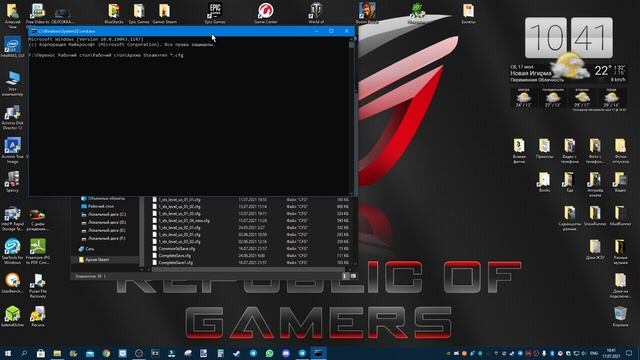Select file 1_sts_level_us_02_01.cfg
Viewport: 640px width, 360px height.
click(179, 227)
